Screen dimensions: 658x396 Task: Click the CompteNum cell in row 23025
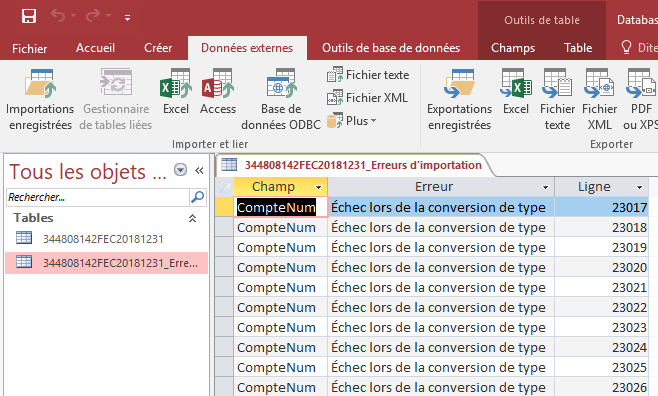tap(280, 367)
